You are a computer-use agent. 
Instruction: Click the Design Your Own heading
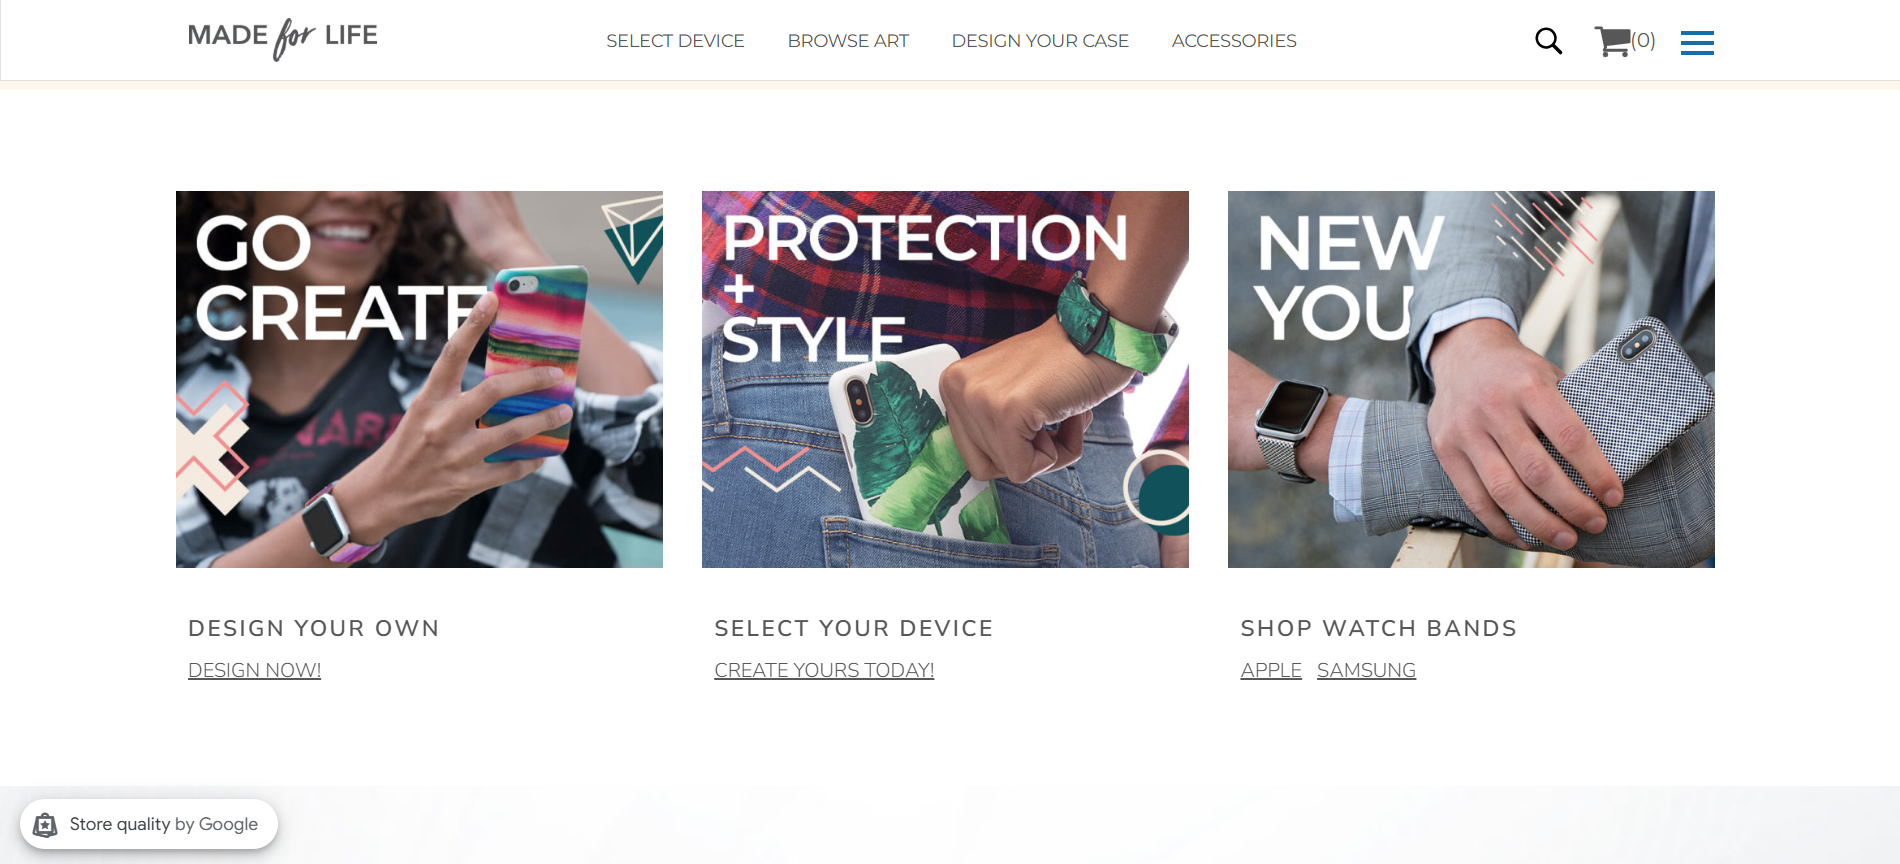tap(314, 628)
